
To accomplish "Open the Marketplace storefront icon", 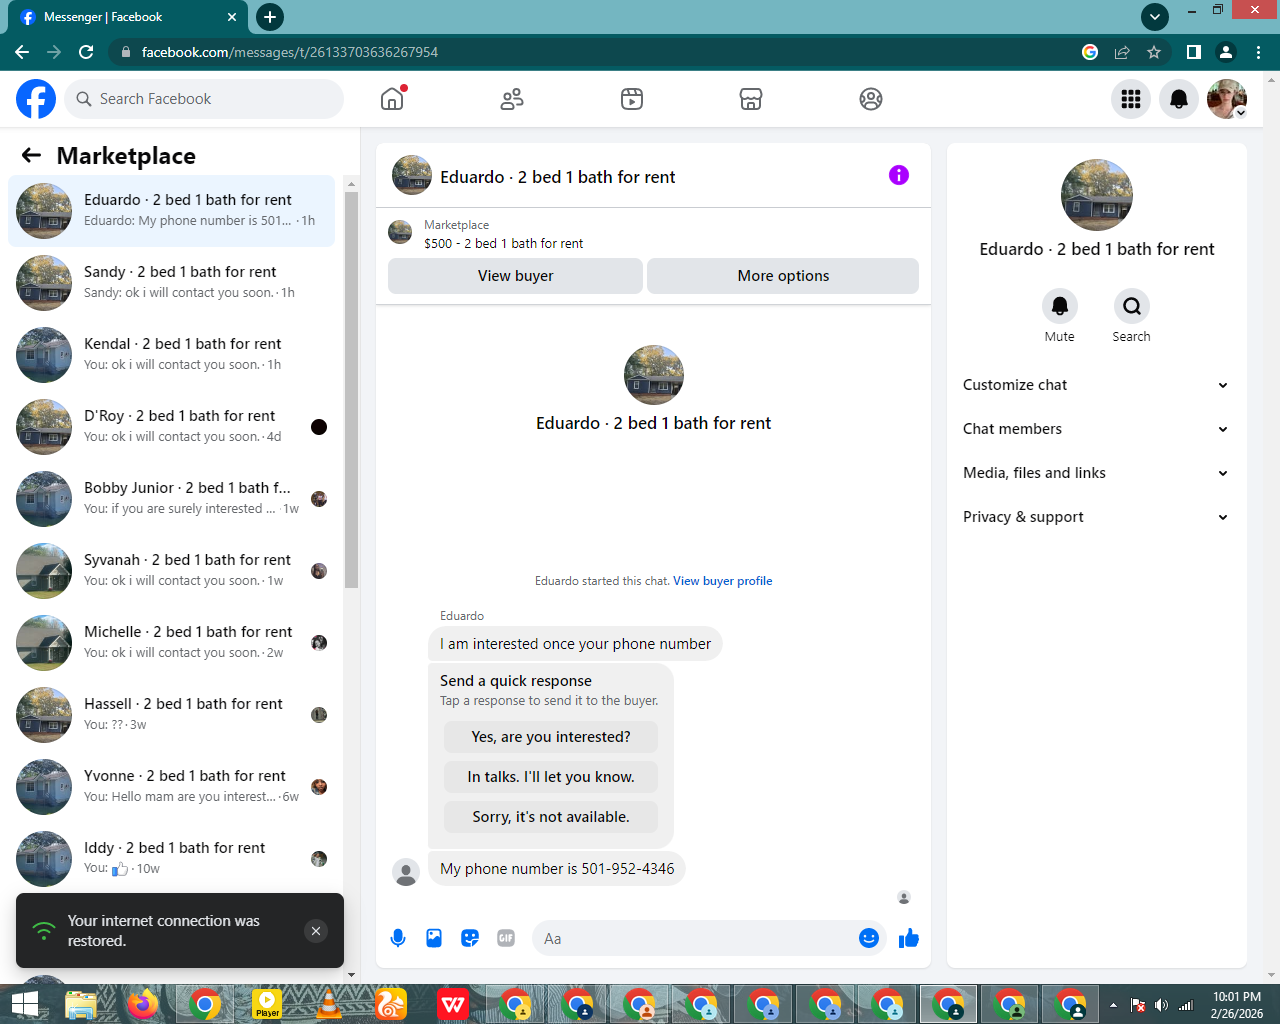I will 751,99.
